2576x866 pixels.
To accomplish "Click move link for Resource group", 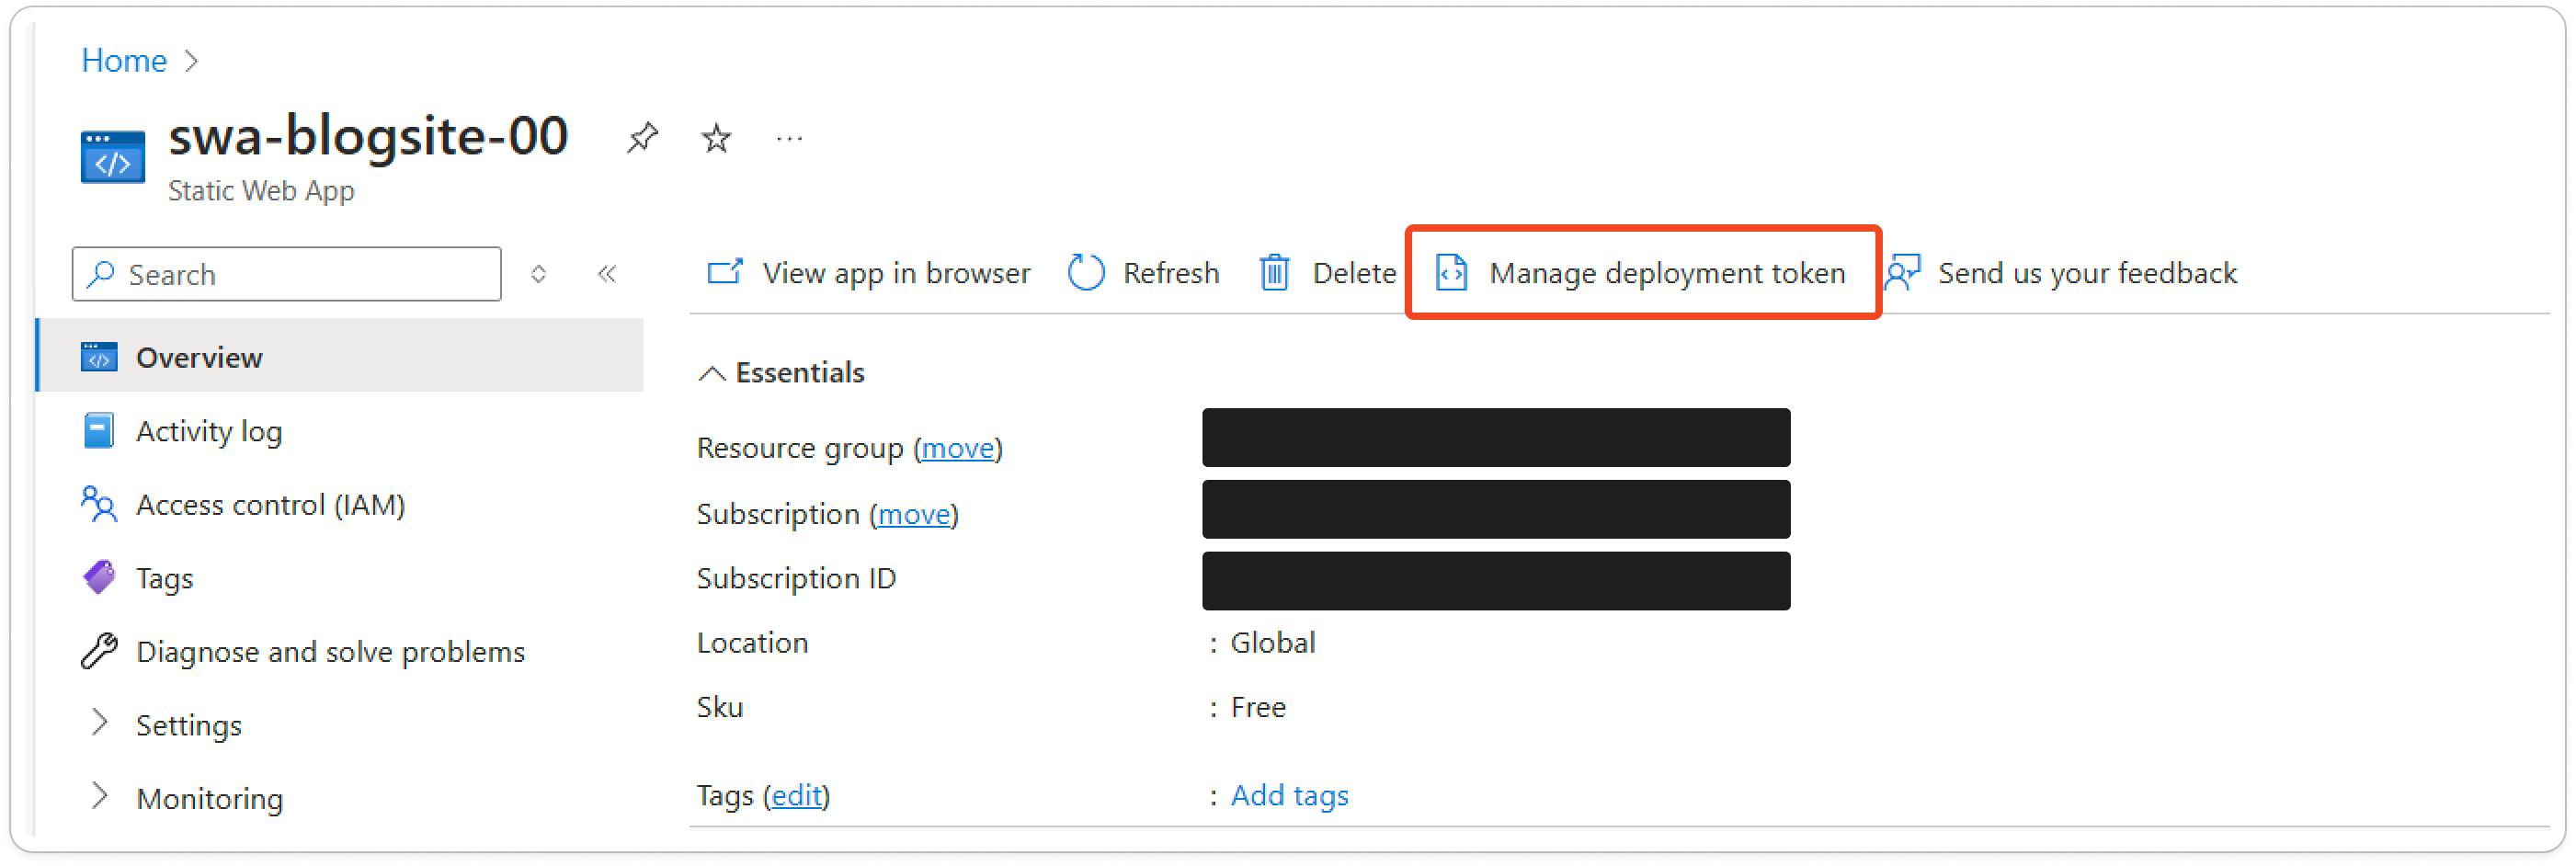I will 957,448.
